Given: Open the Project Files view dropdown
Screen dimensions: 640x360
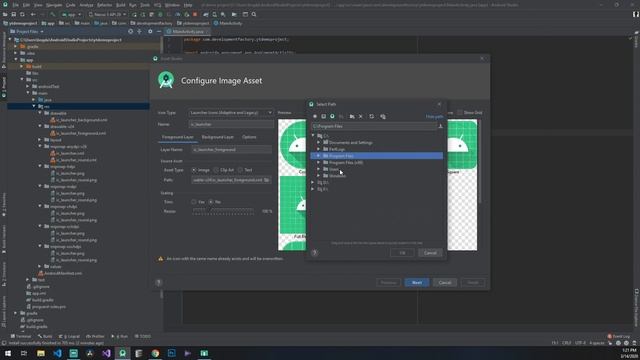Looking at the screenshot, I should [x=27, y=31].
